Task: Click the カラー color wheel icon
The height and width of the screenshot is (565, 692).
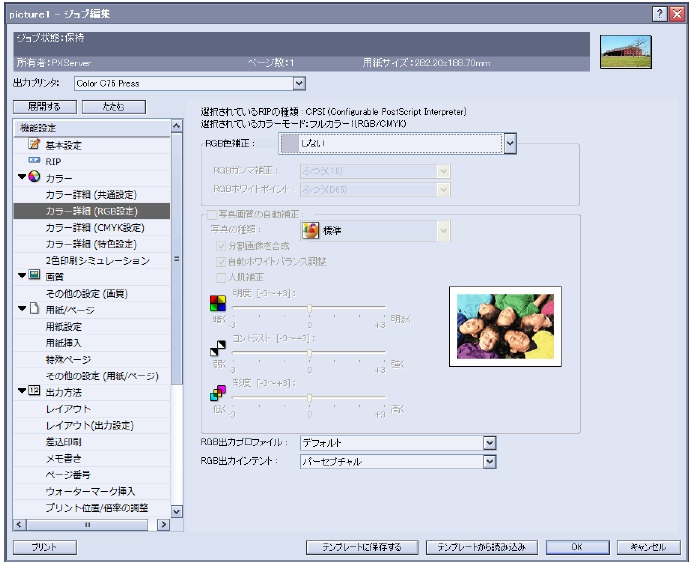Action: click(x=34, y=177)
